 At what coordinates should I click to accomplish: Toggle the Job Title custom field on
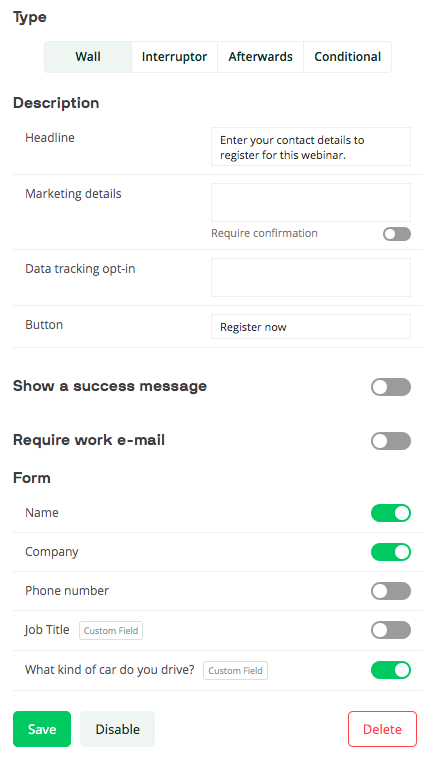click(391, 630)
